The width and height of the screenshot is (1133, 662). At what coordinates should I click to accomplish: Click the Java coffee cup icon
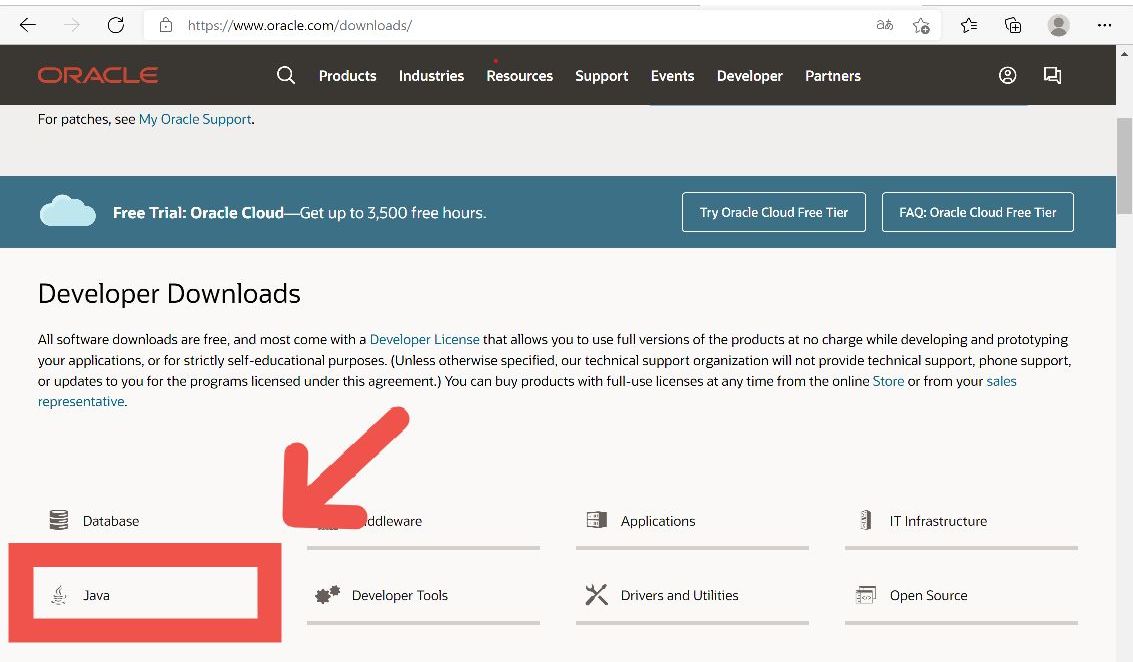tap(59, 595)
